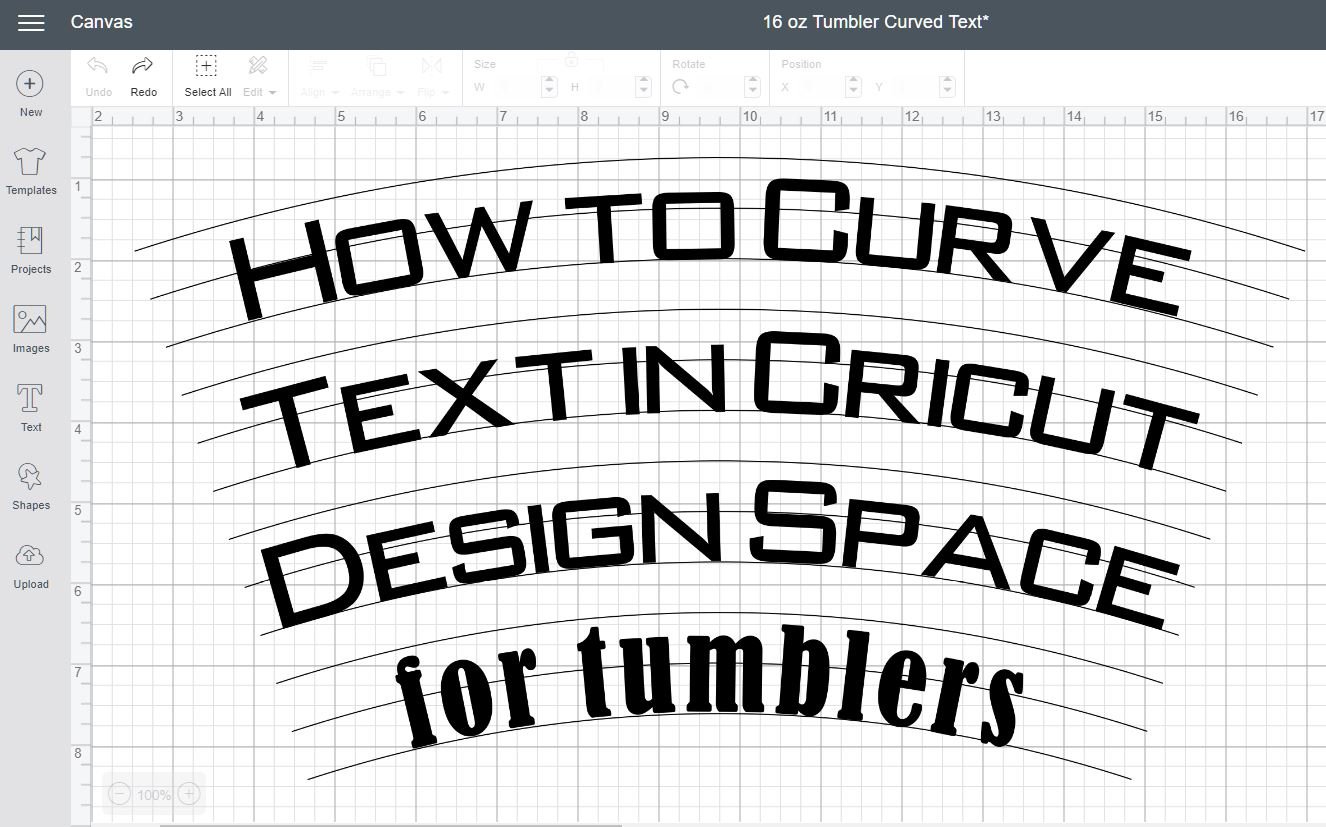
Task: Click the Redo arrow
Action: [143, 66]
